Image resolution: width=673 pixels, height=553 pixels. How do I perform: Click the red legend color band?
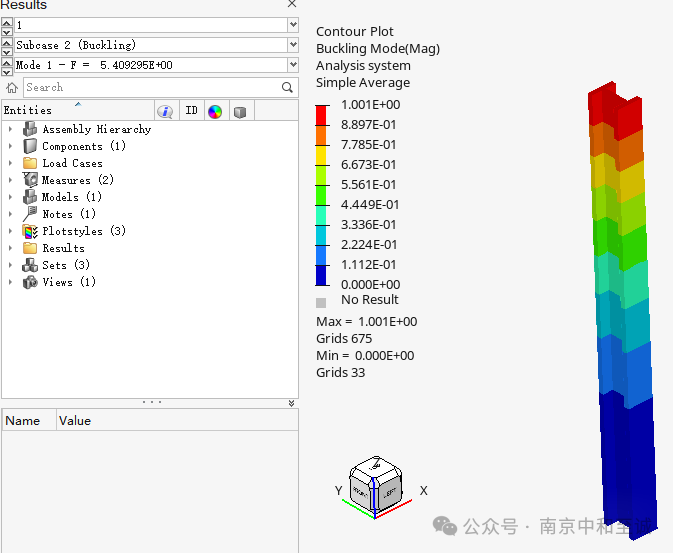pos(321,115)
